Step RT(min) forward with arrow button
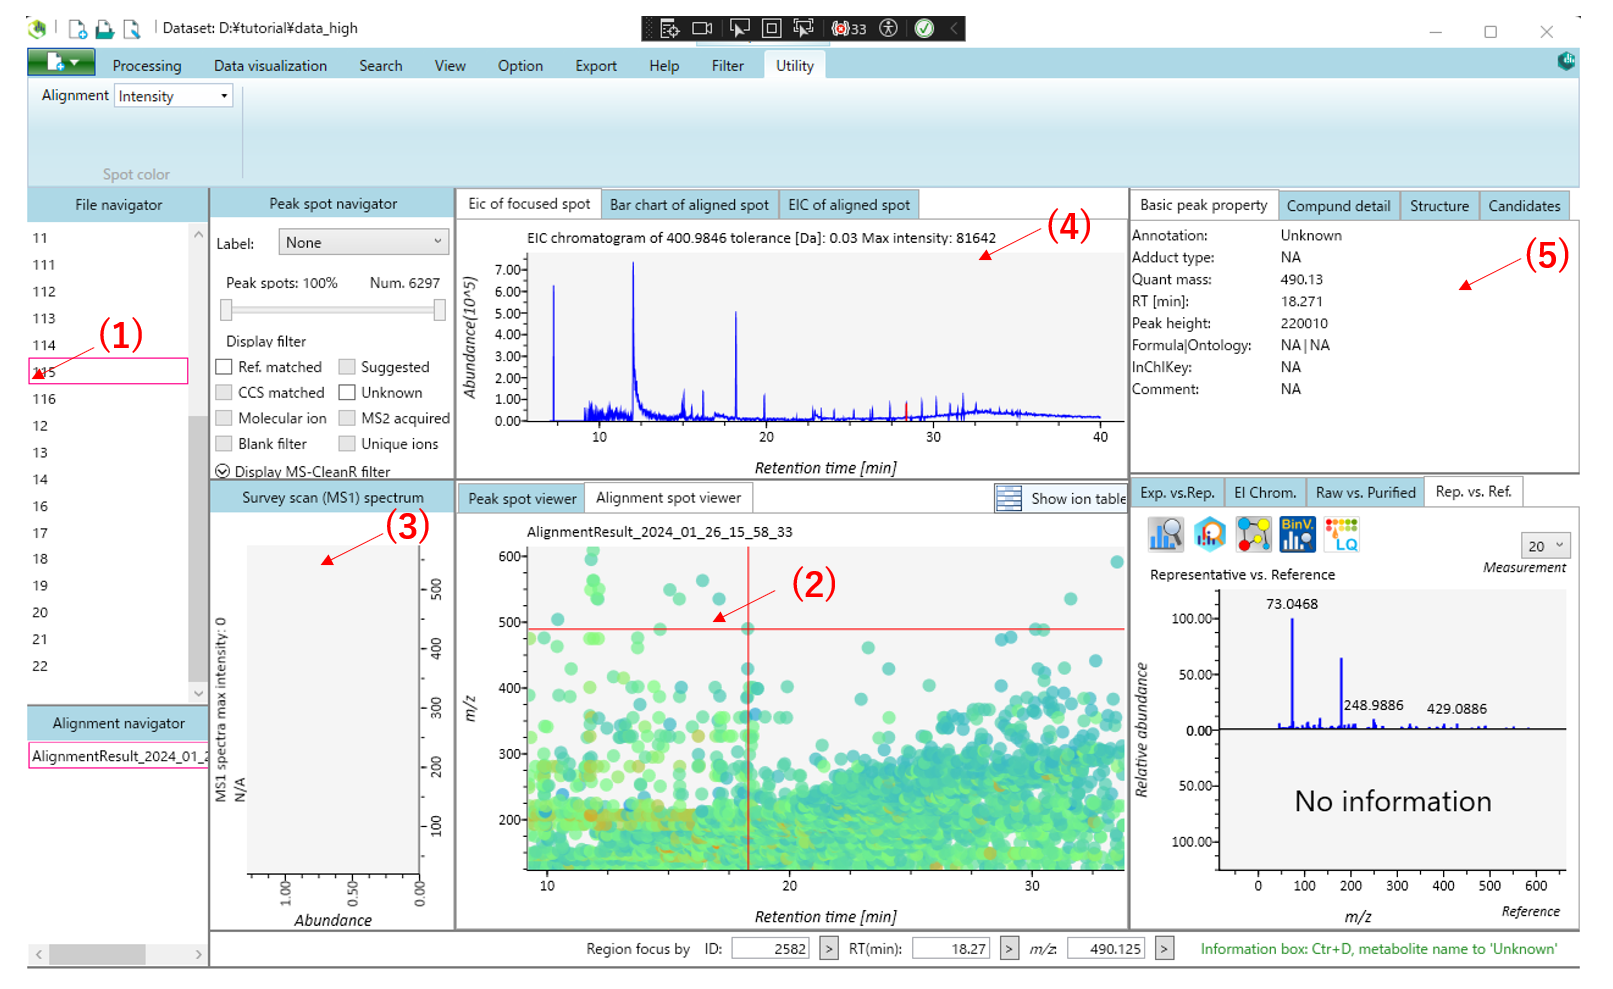 point(1009,948)
